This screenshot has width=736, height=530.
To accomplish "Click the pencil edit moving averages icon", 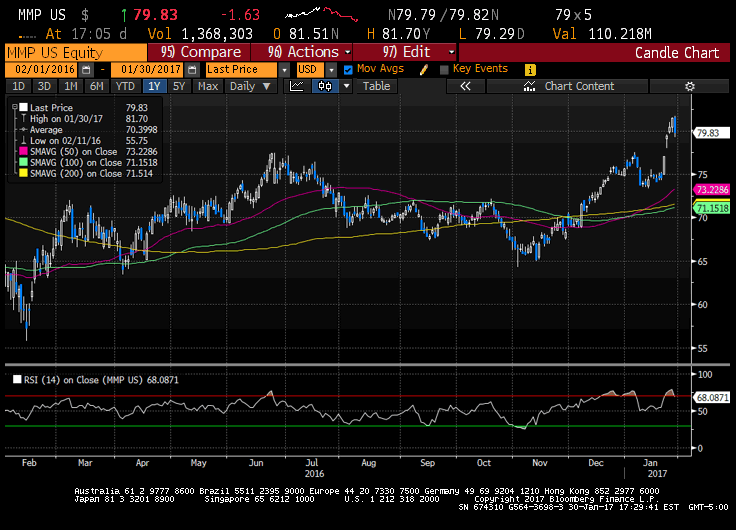I will (x=424, y=70).
